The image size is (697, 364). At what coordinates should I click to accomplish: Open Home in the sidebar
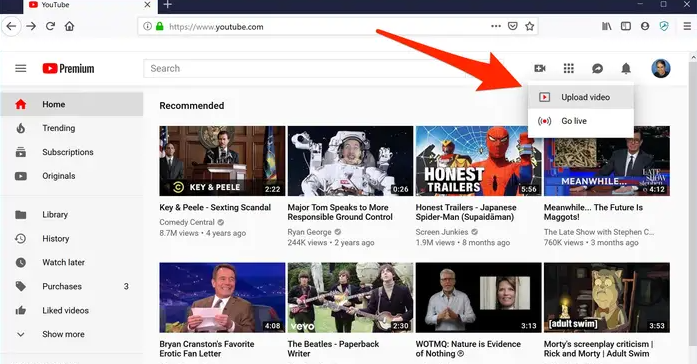tap(72, 104)
